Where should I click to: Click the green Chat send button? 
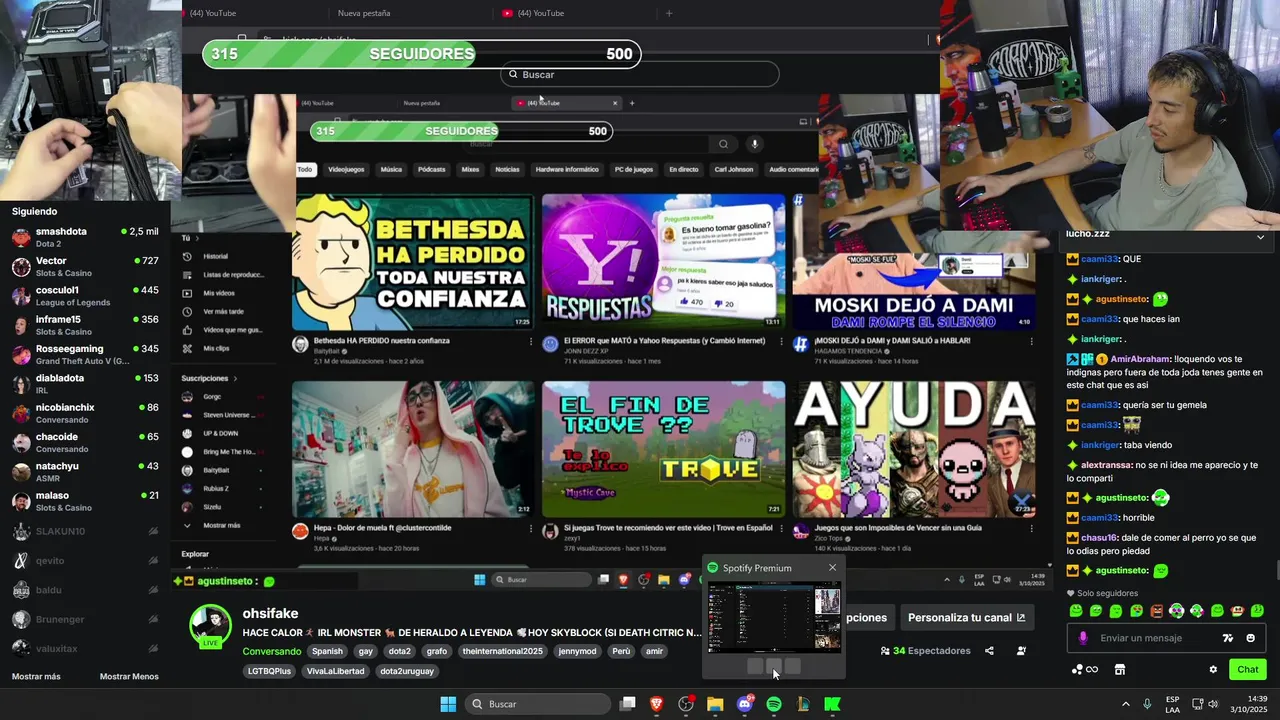point(1248,670)
